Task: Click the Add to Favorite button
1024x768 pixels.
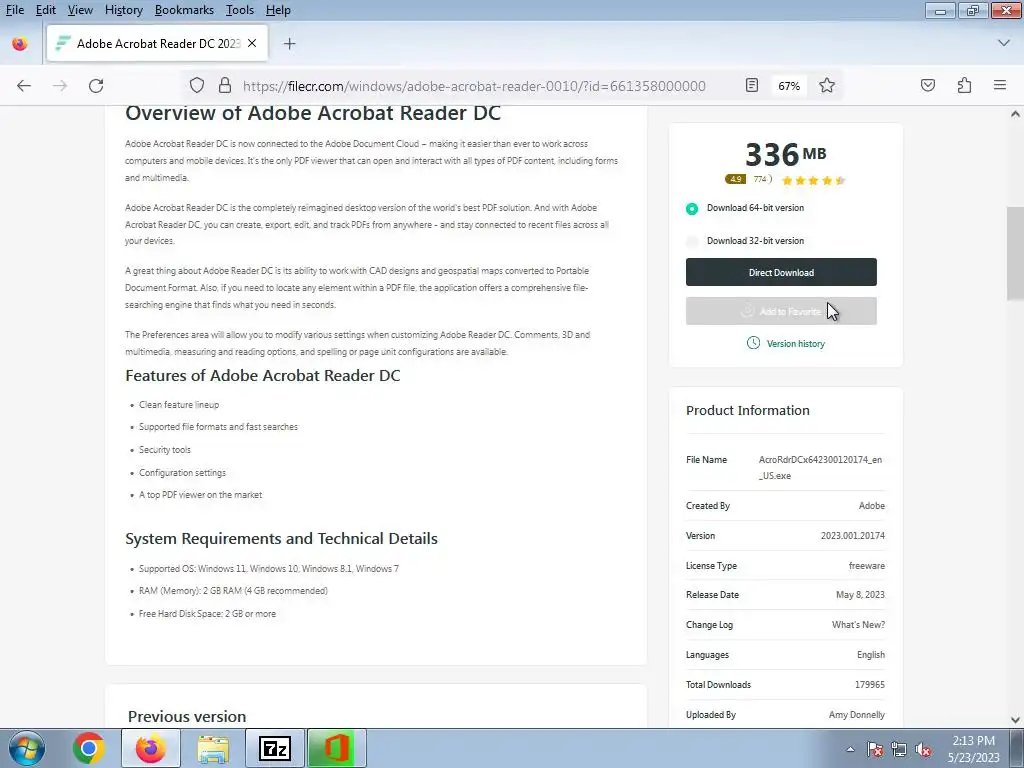Action: (x=781, y=311)
